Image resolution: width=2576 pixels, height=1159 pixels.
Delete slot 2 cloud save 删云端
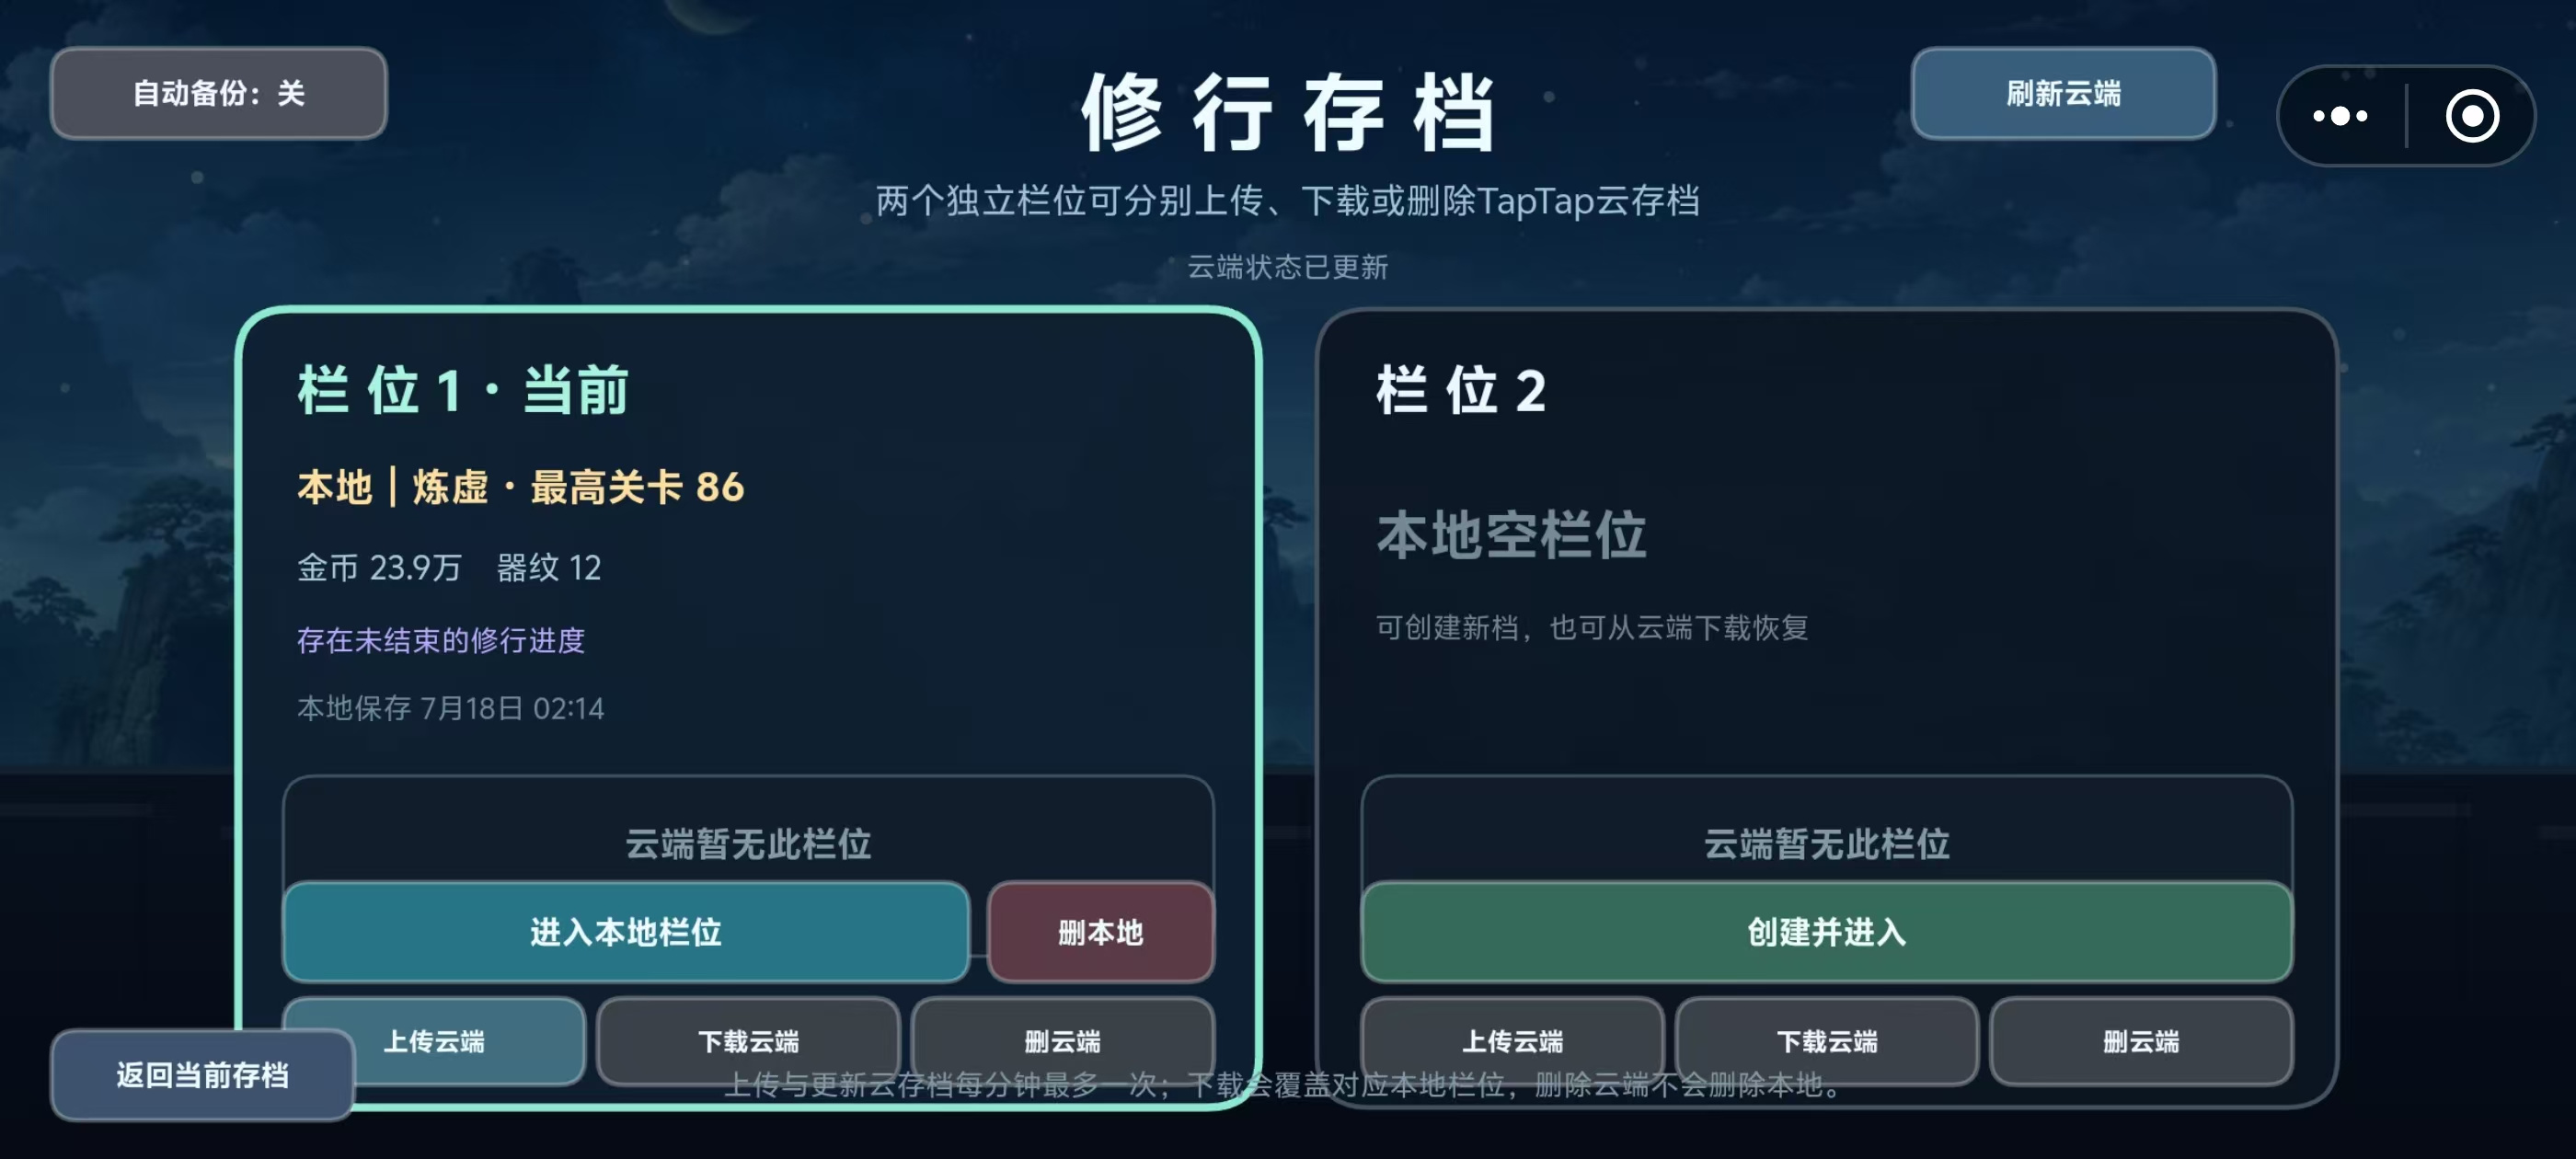point(2140,1041)
